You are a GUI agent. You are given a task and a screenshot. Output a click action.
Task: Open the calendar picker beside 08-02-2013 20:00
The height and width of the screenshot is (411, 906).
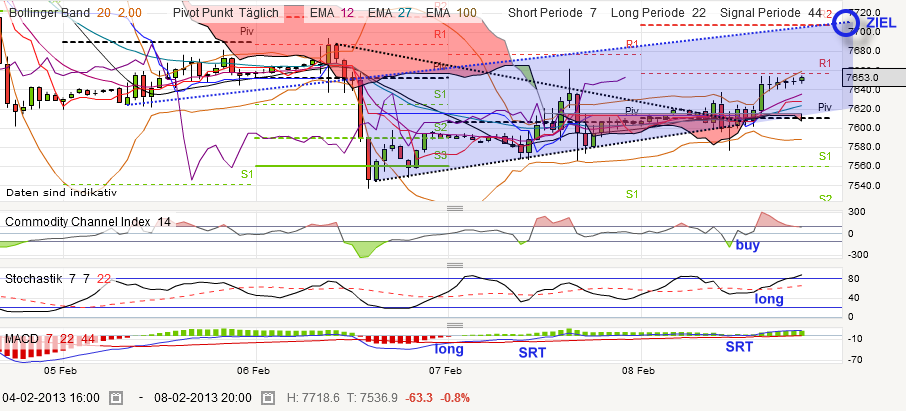268,398
